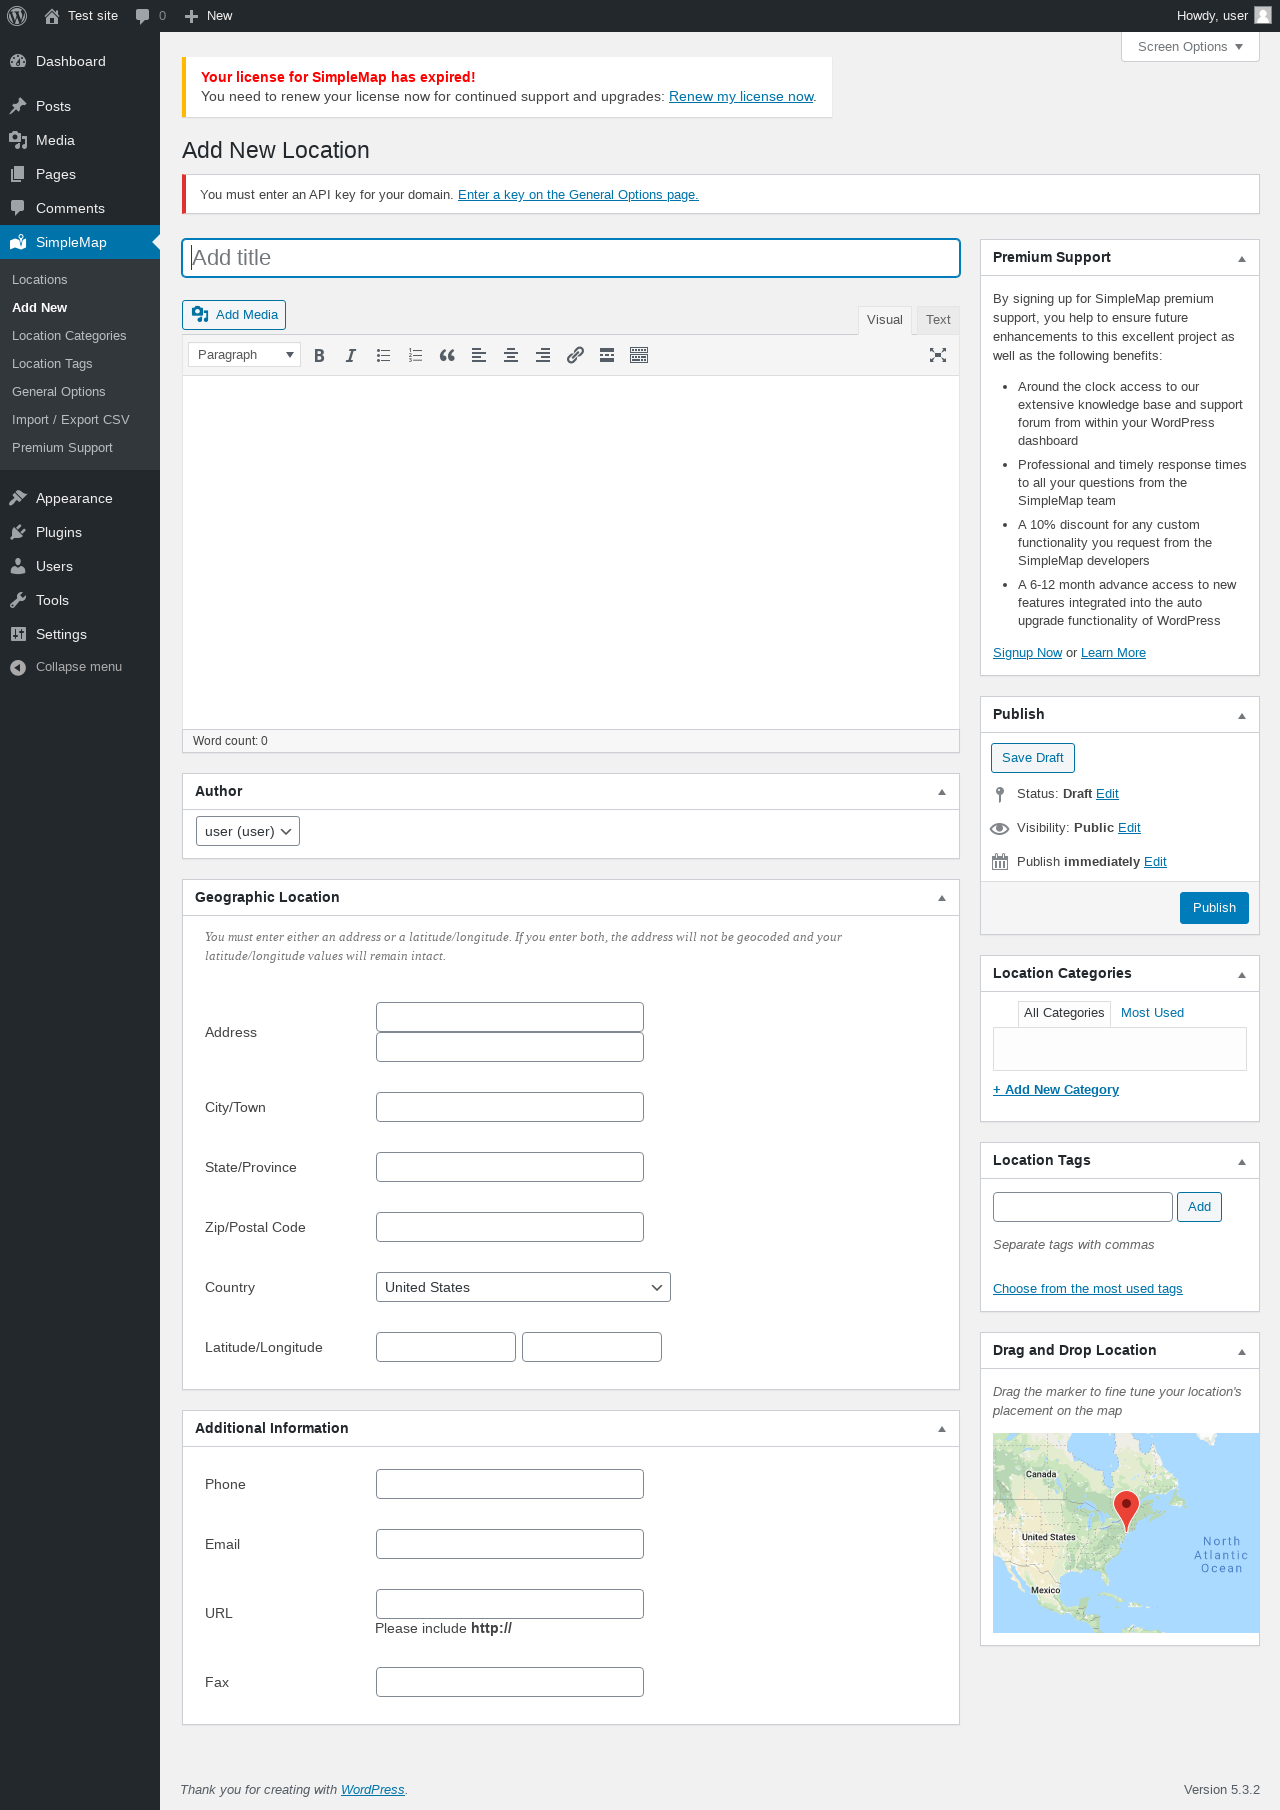Viewport: 1280px width, 1810px height.
Task: Click the WordPress logo in admin bar
Action: (17, 16)
